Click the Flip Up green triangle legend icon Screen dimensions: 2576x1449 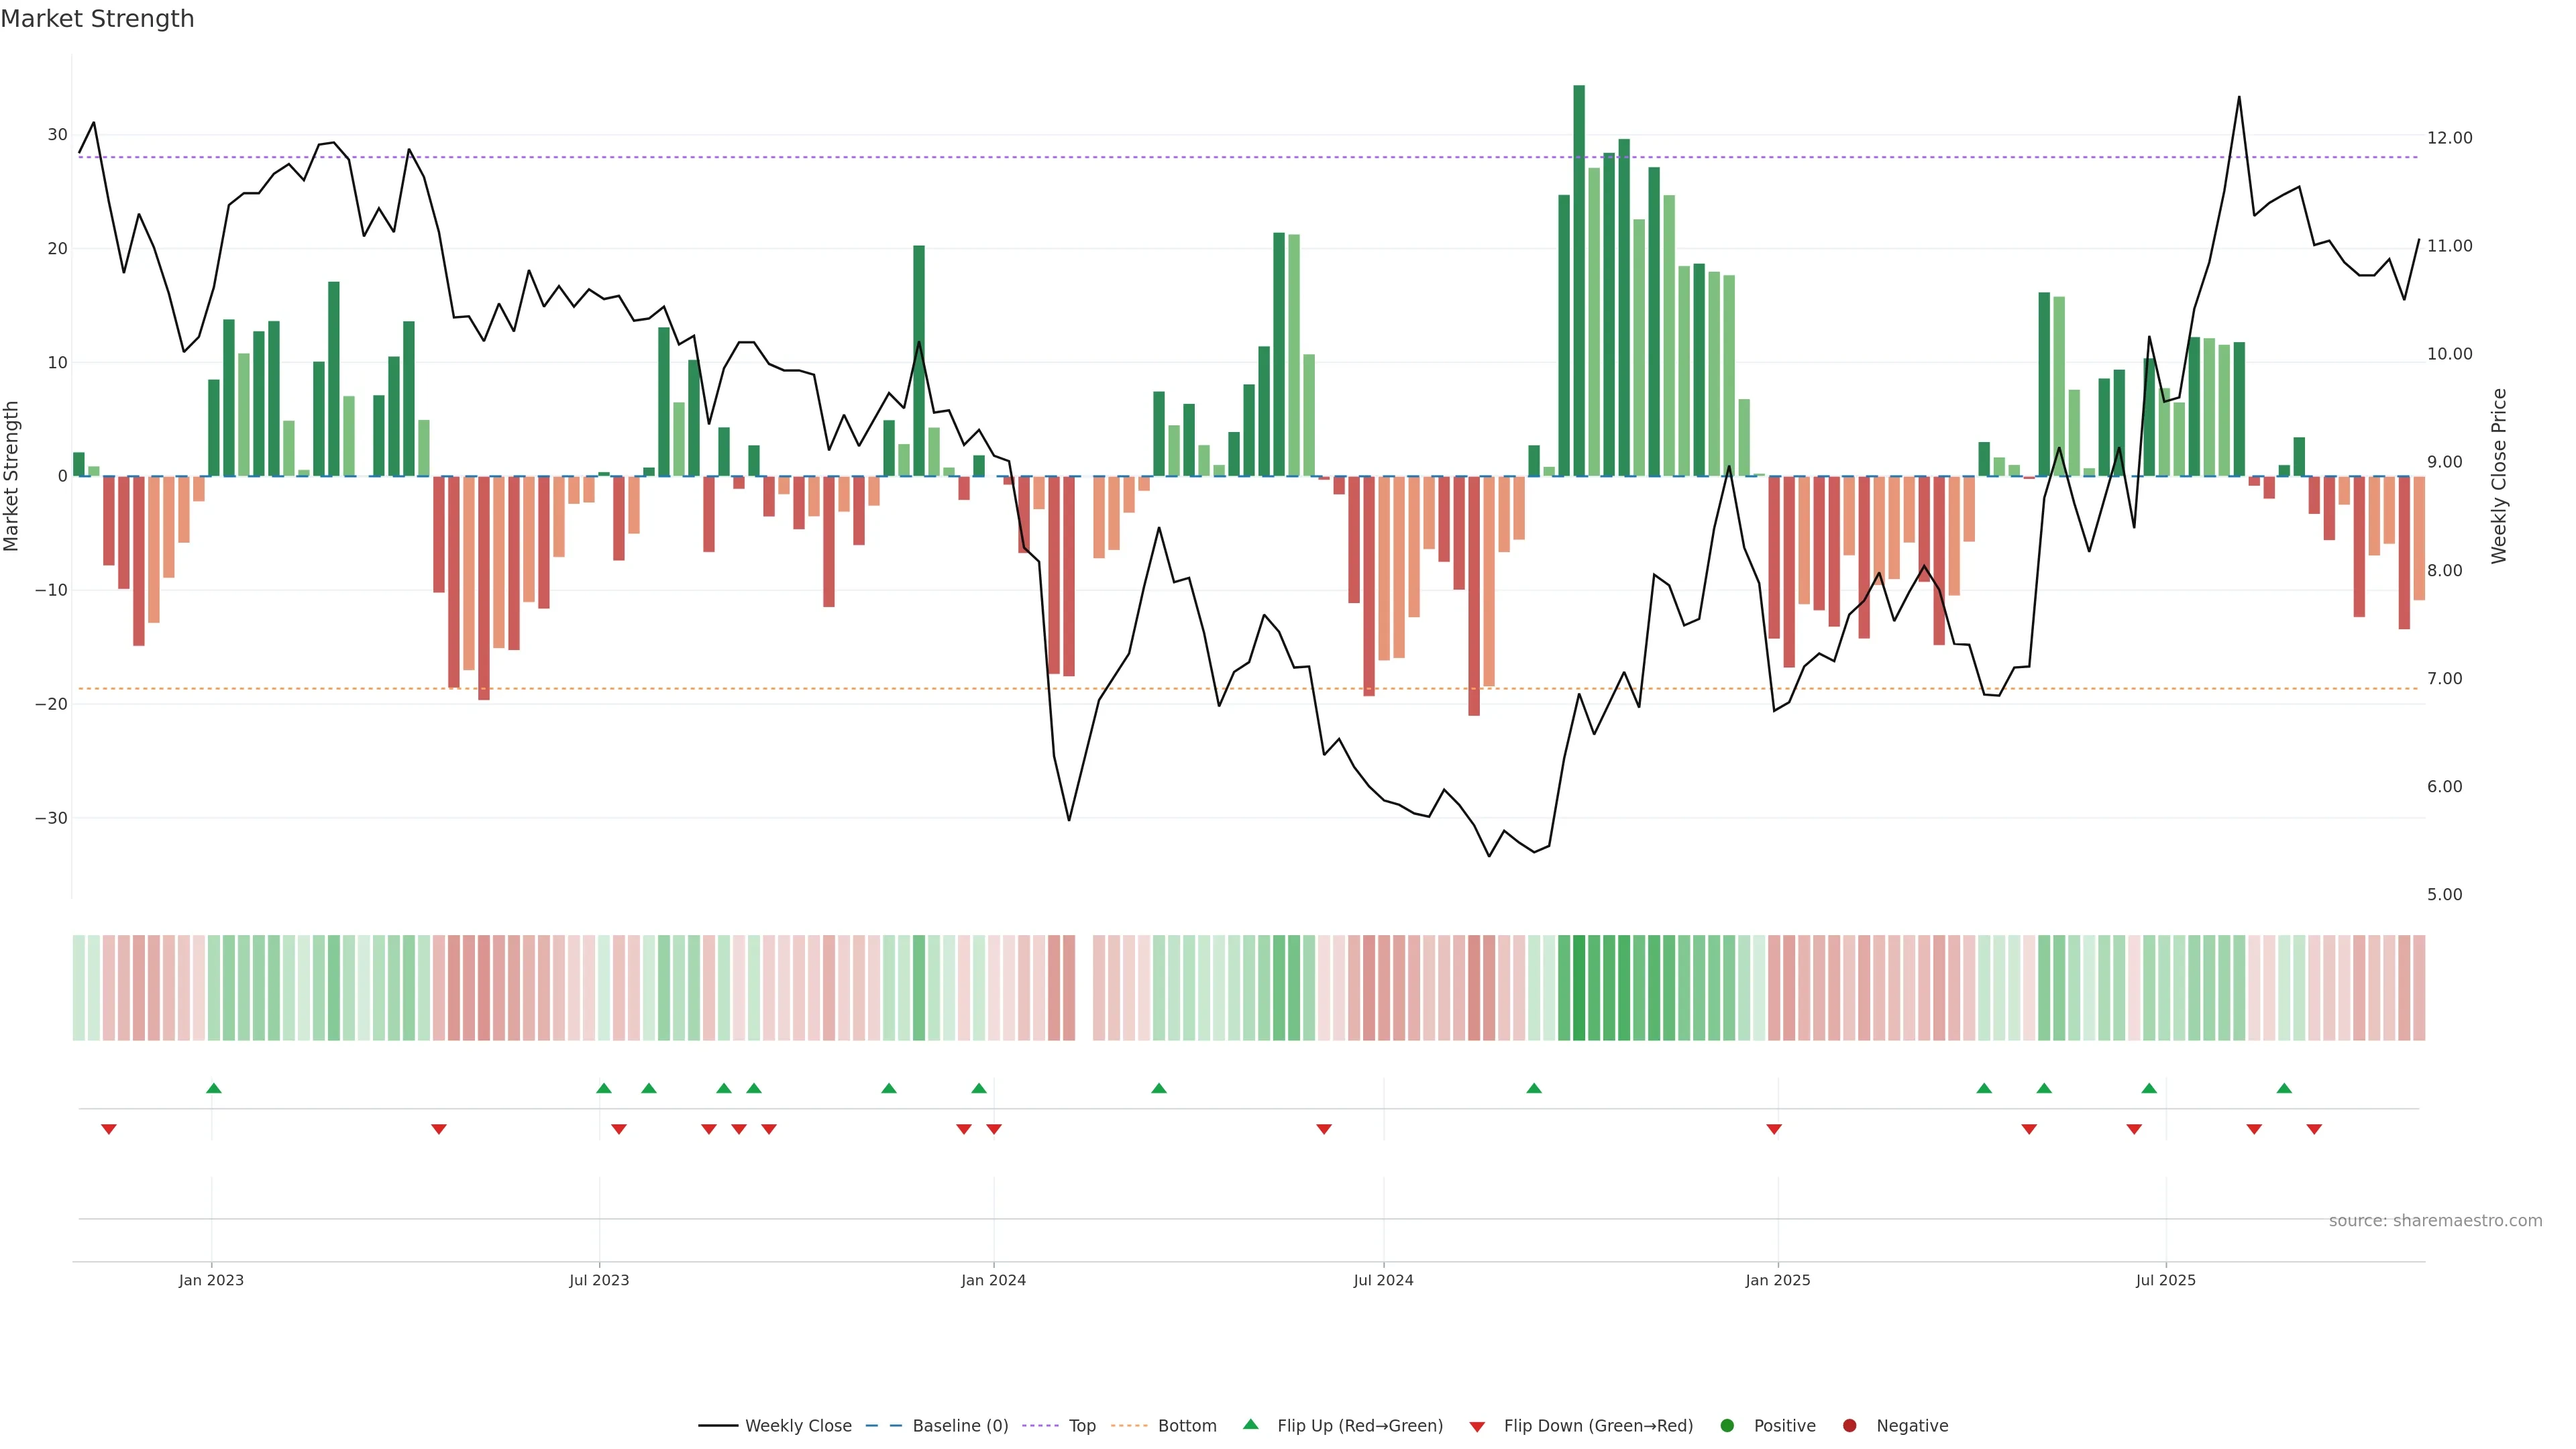pyautogui.click(x=1250, y=1425)
